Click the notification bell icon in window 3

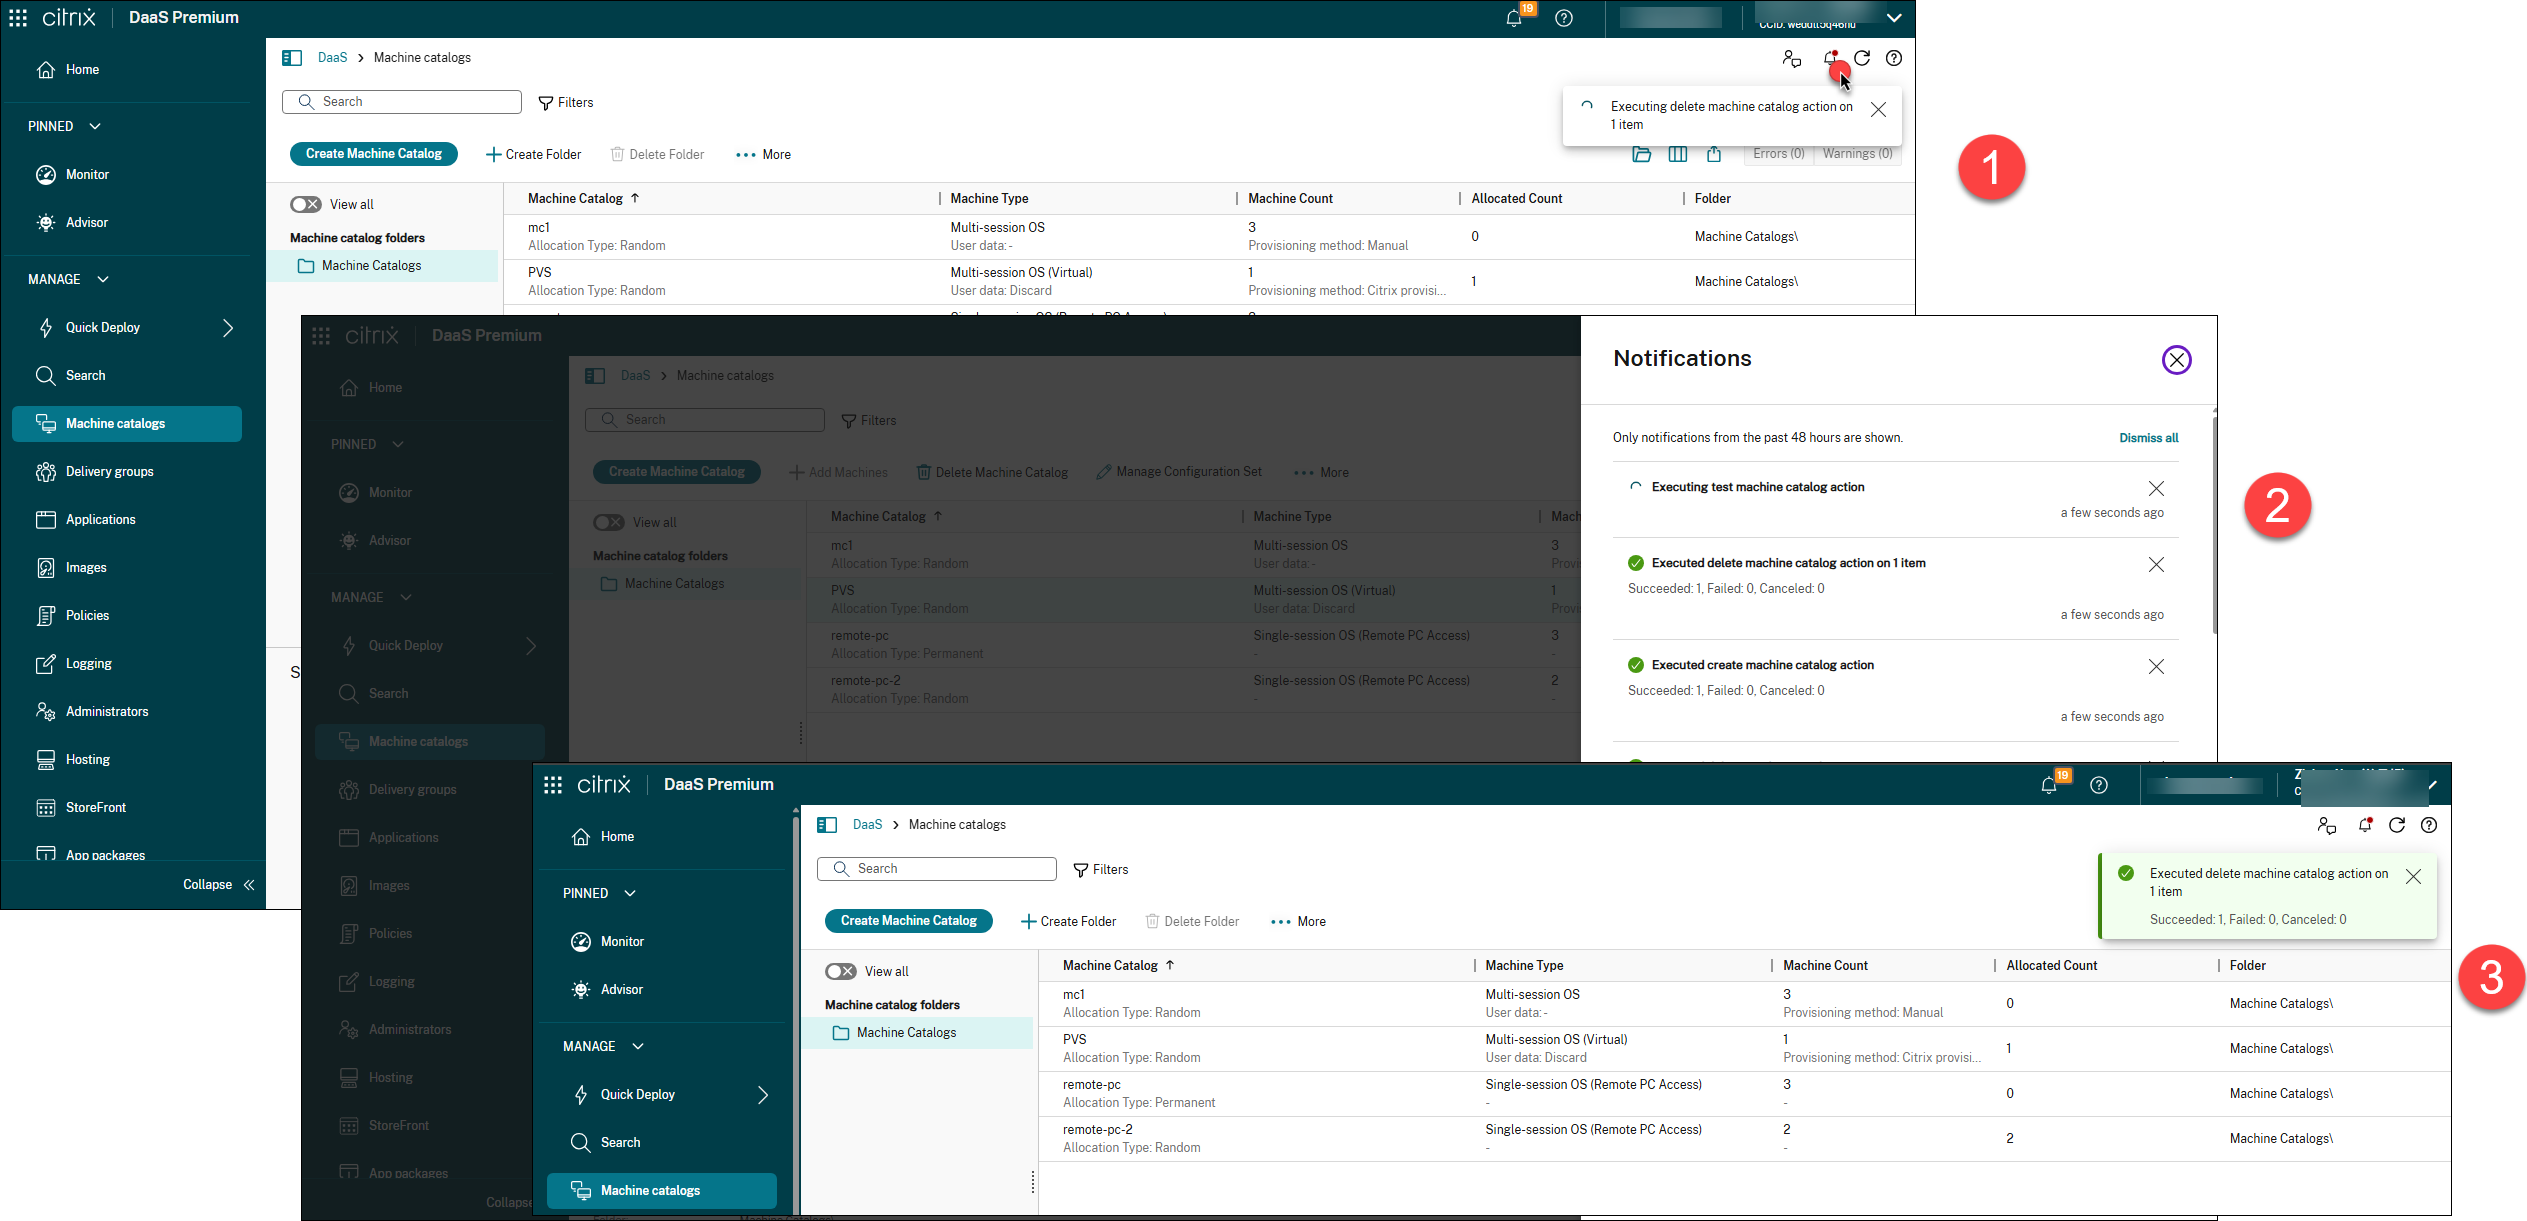2365,825
